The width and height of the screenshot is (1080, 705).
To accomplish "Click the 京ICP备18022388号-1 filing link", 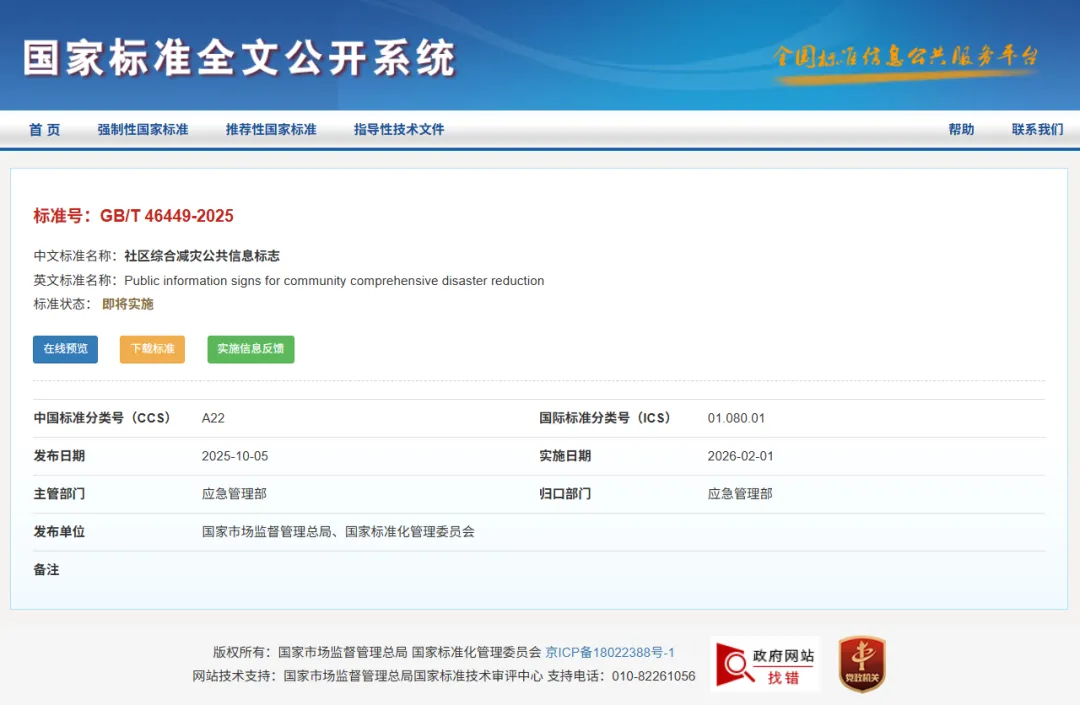I will [610, 651].
